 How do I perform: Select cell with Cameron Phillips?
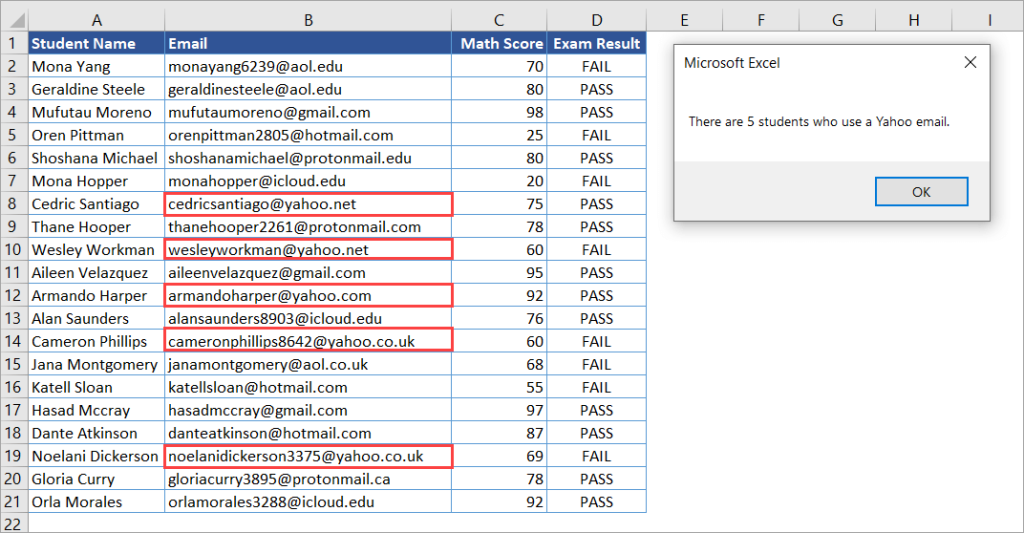coord(96,341)
